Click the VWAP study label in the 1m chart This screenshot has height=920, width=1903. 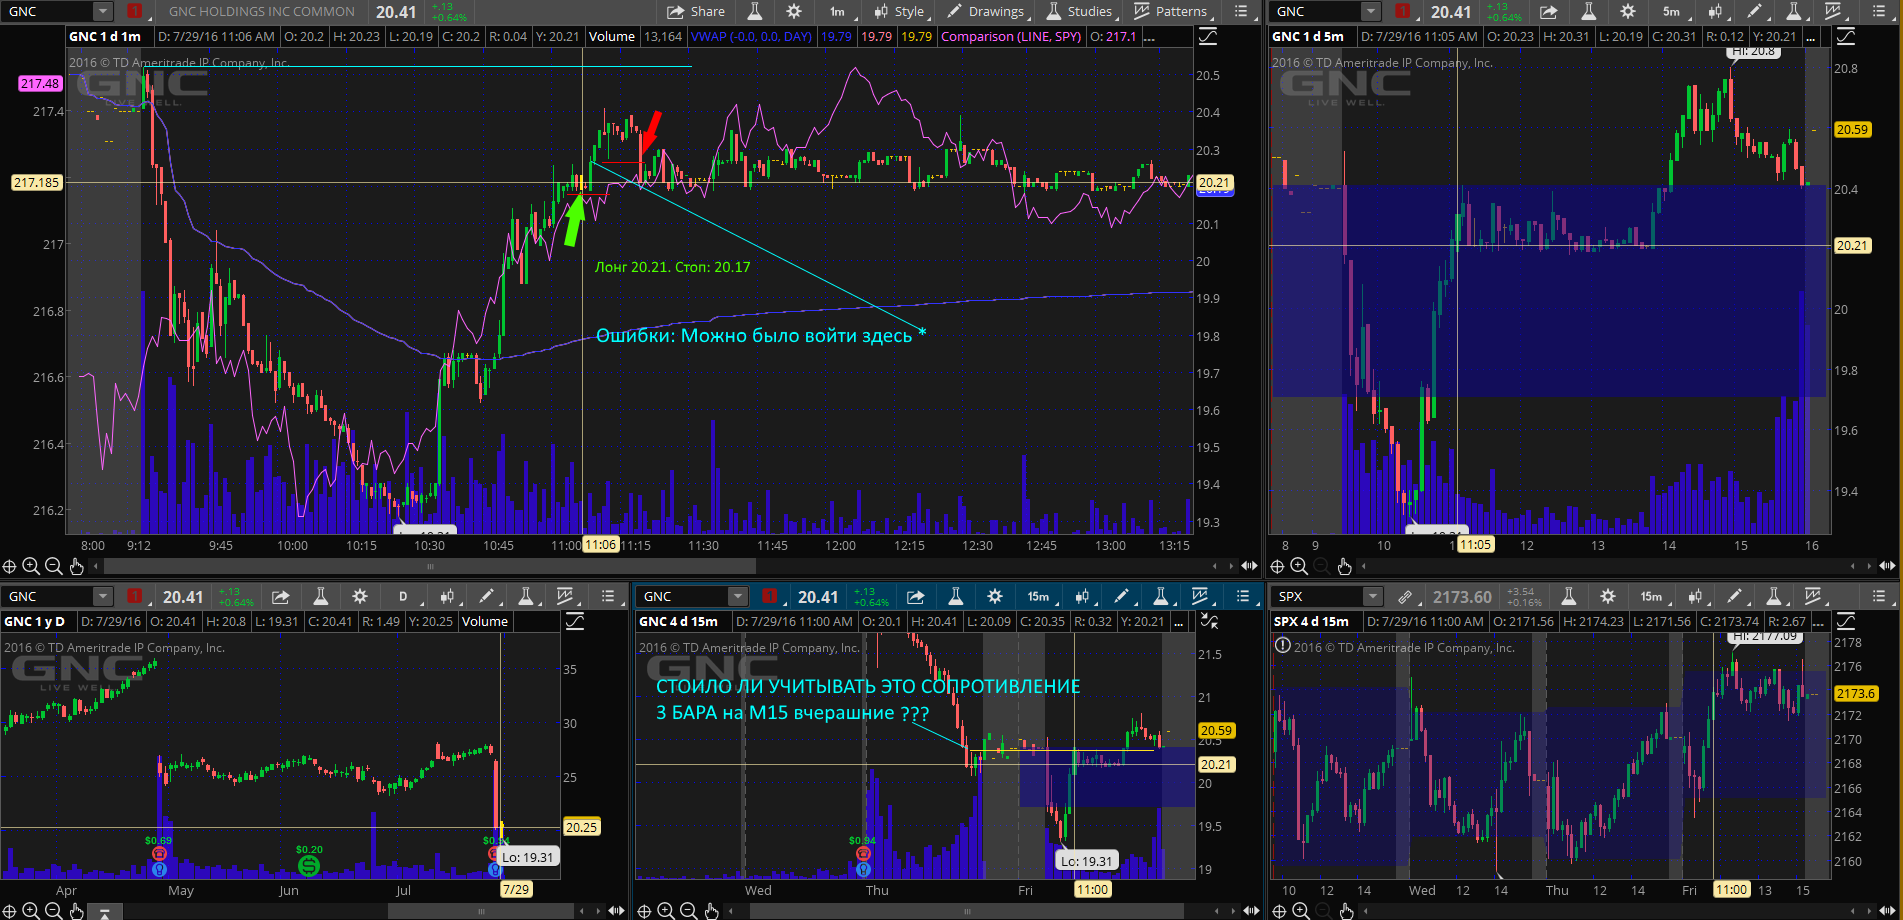[751, 36]
